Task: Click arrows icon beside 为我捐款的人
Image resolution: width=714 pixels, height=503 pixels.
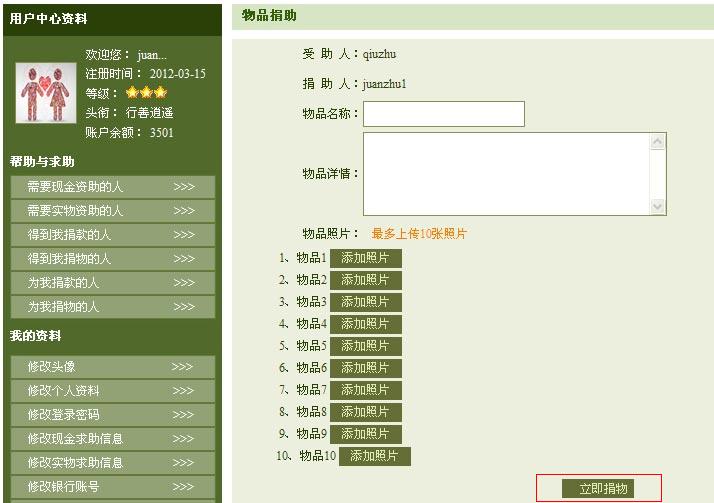Action: pos(184,283)
